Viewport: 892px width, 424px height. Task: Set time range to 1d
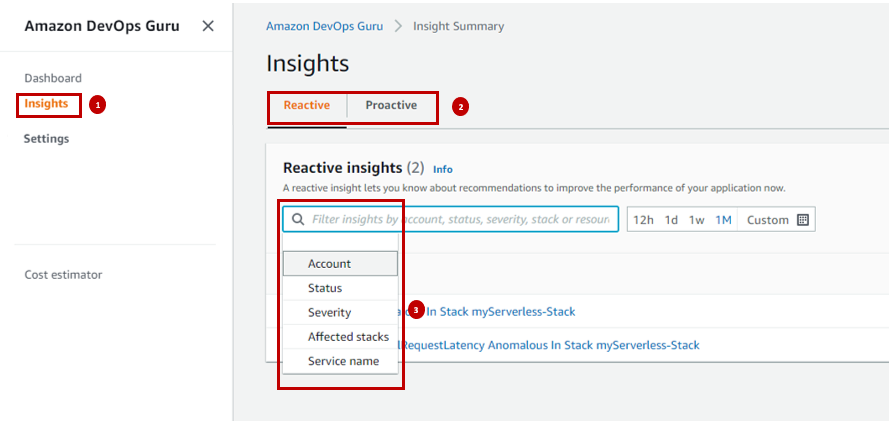pyautogui.click(x=671, y=220)
